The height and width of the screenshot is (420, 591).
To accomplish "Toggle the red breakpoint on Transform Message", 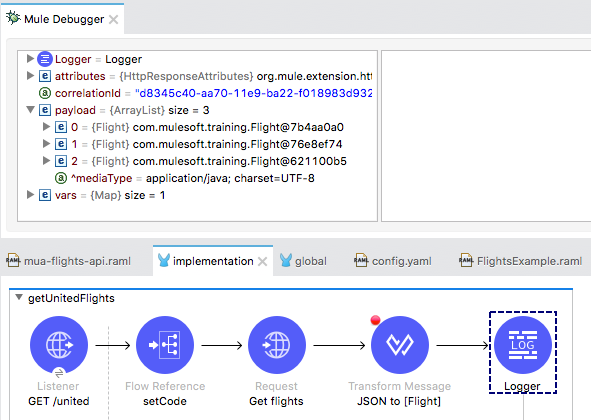I will (x=375, y=320).
